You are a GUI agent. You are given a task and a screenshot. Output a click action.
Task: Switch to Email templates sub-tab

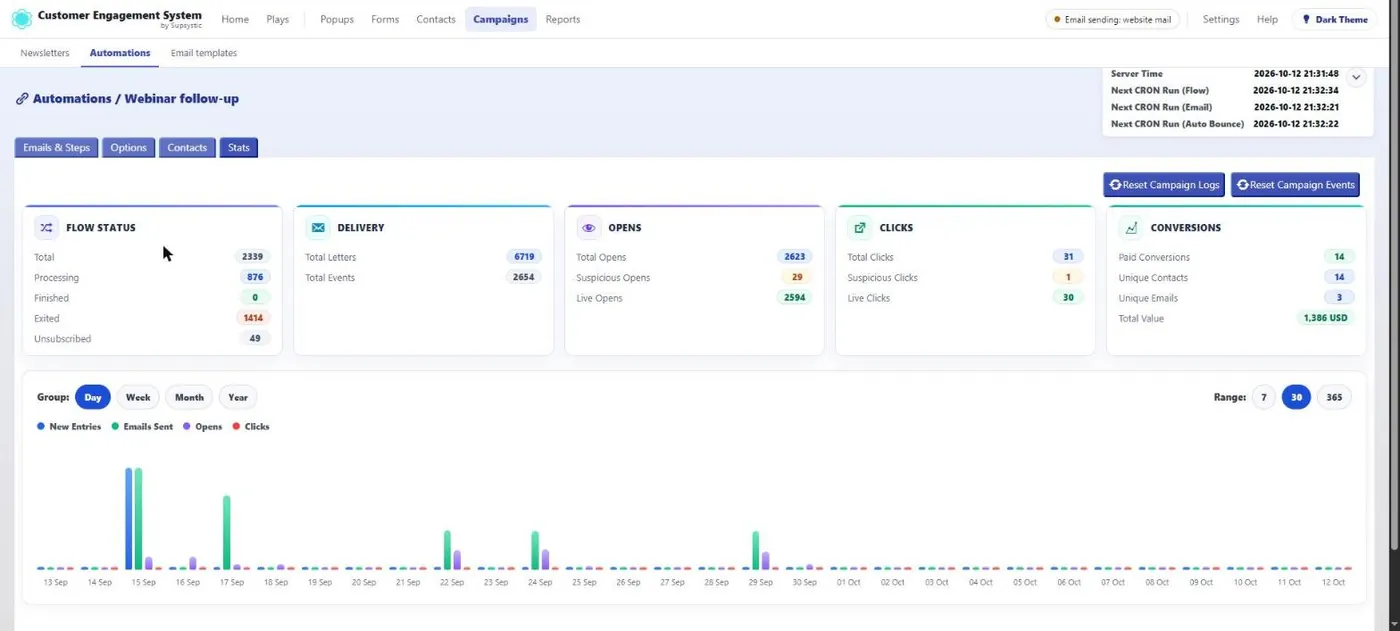coord(204,53)
